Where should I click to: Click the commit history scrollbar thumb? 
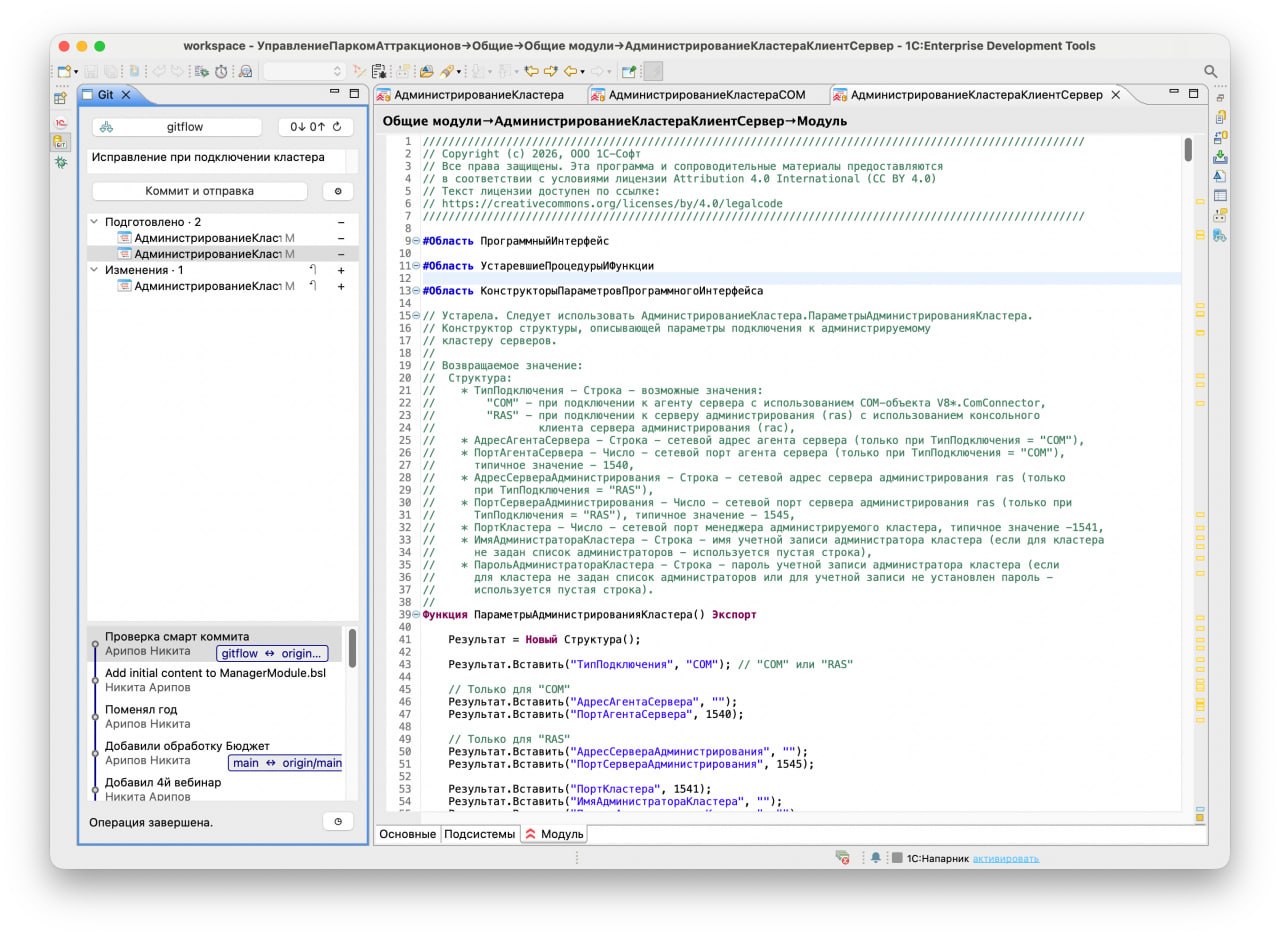tap(352, 648)
